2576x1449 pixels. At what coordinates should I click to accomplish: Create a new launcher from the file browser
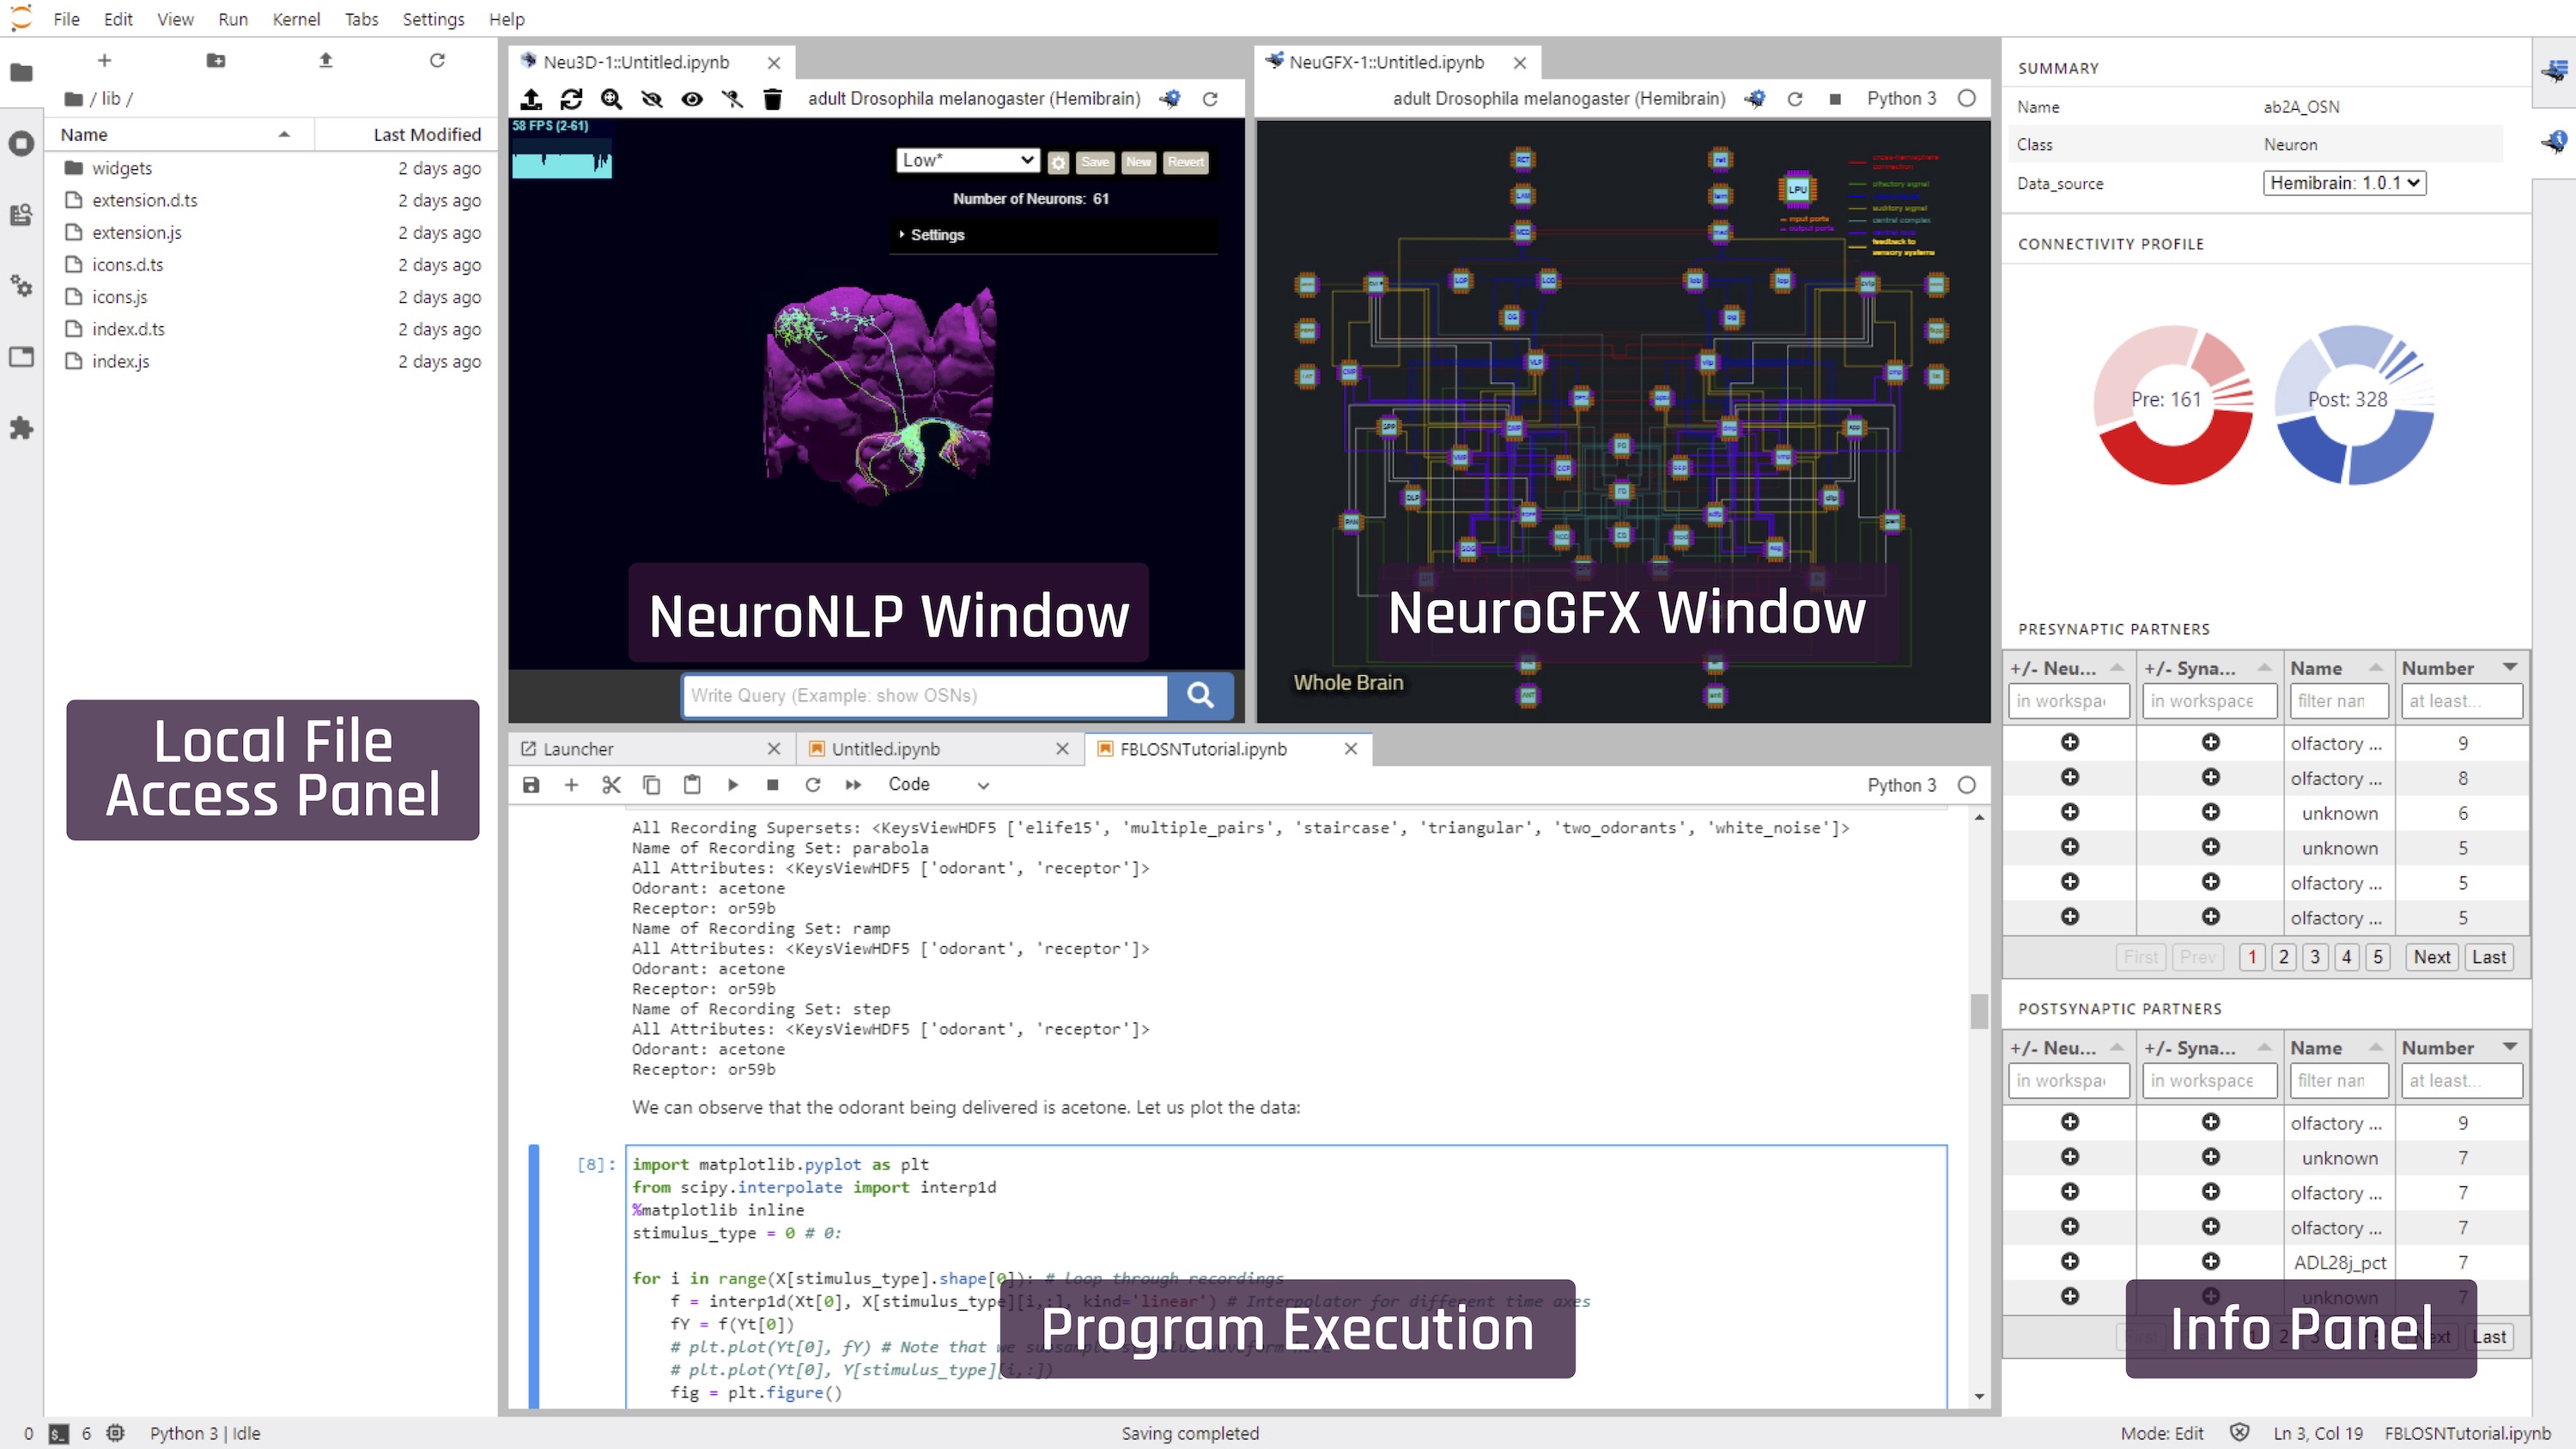pos(104,61)
